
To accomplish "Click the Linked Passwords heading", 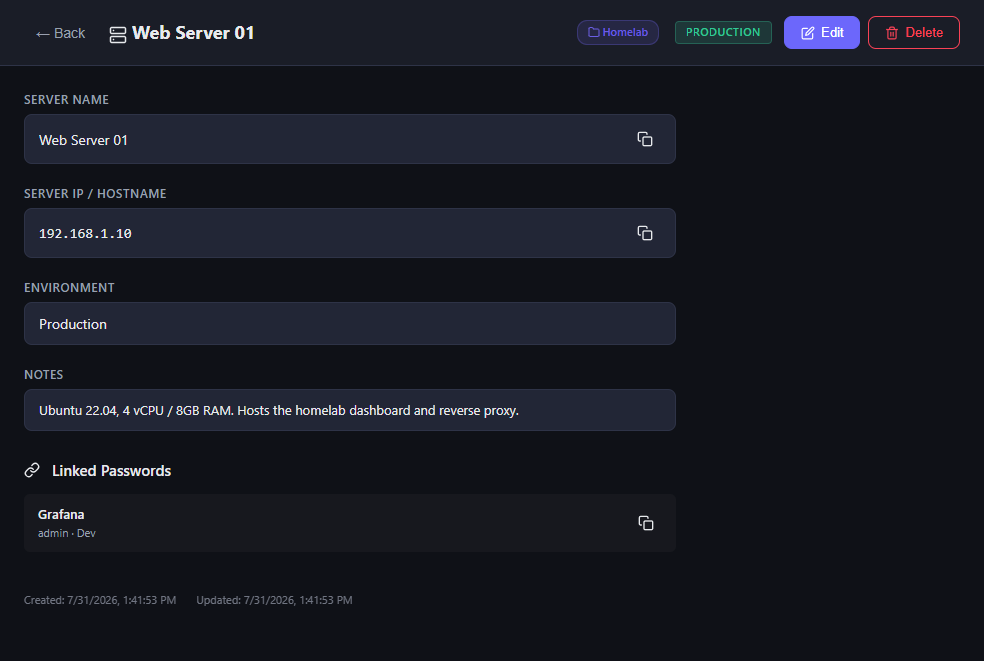I will (x=111, y=471).
